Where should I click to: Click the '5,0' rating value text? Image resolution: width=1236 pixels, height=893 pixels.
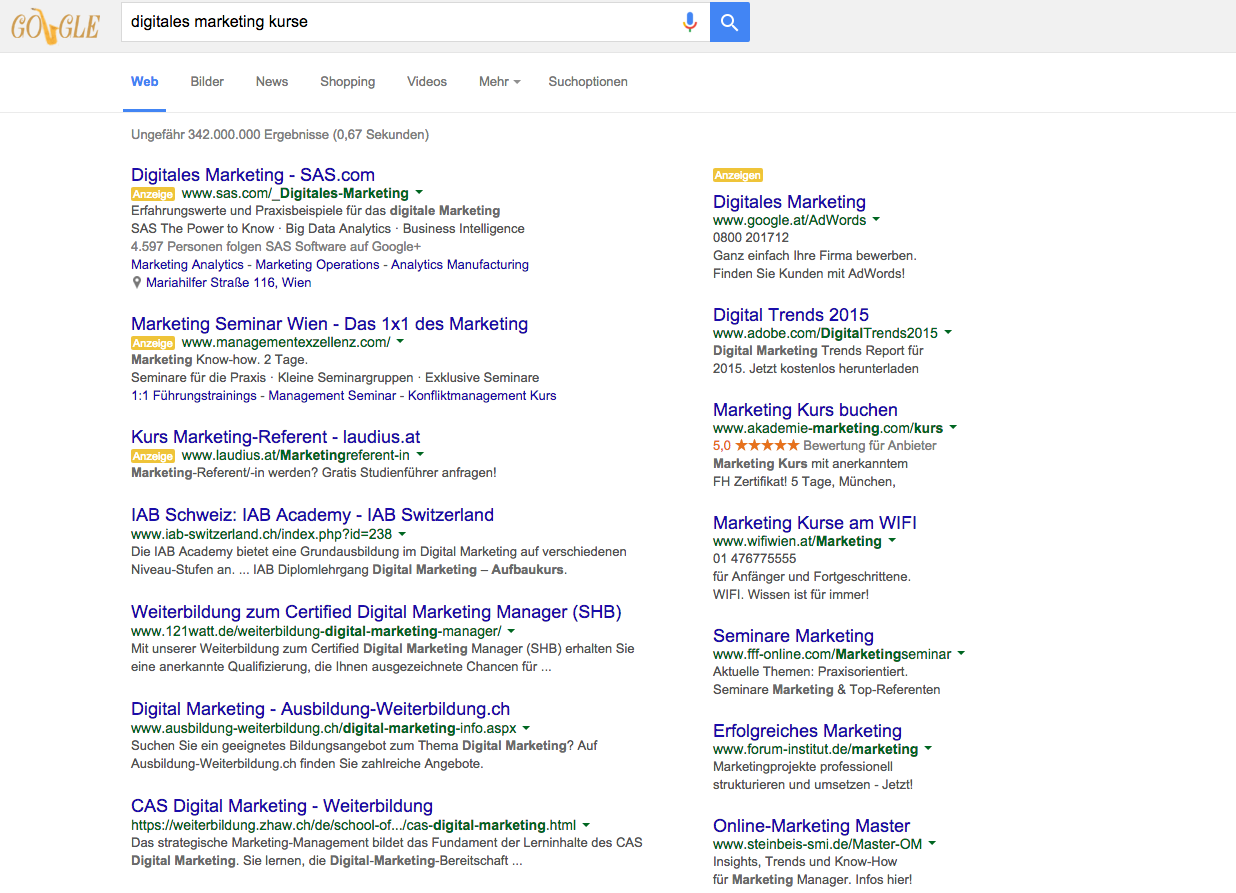(722, 446)
